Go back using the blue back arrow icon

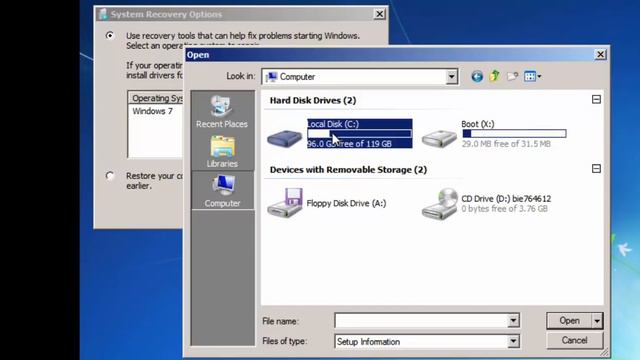pos(477,76)
